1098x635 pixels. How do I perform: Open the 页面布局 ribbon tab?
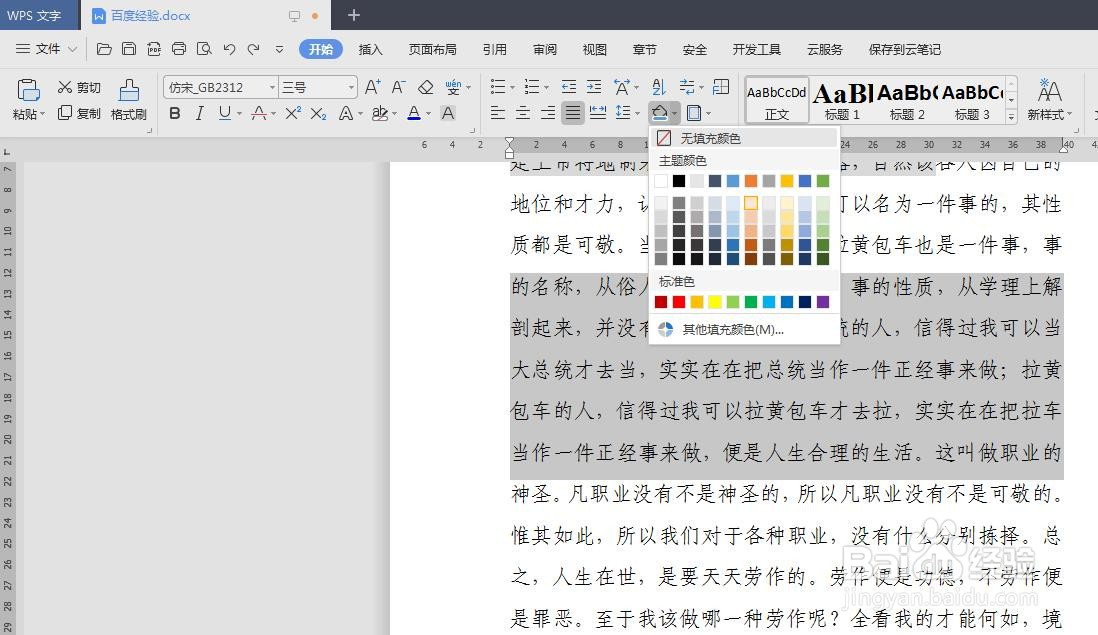click(x=432, y=49)
